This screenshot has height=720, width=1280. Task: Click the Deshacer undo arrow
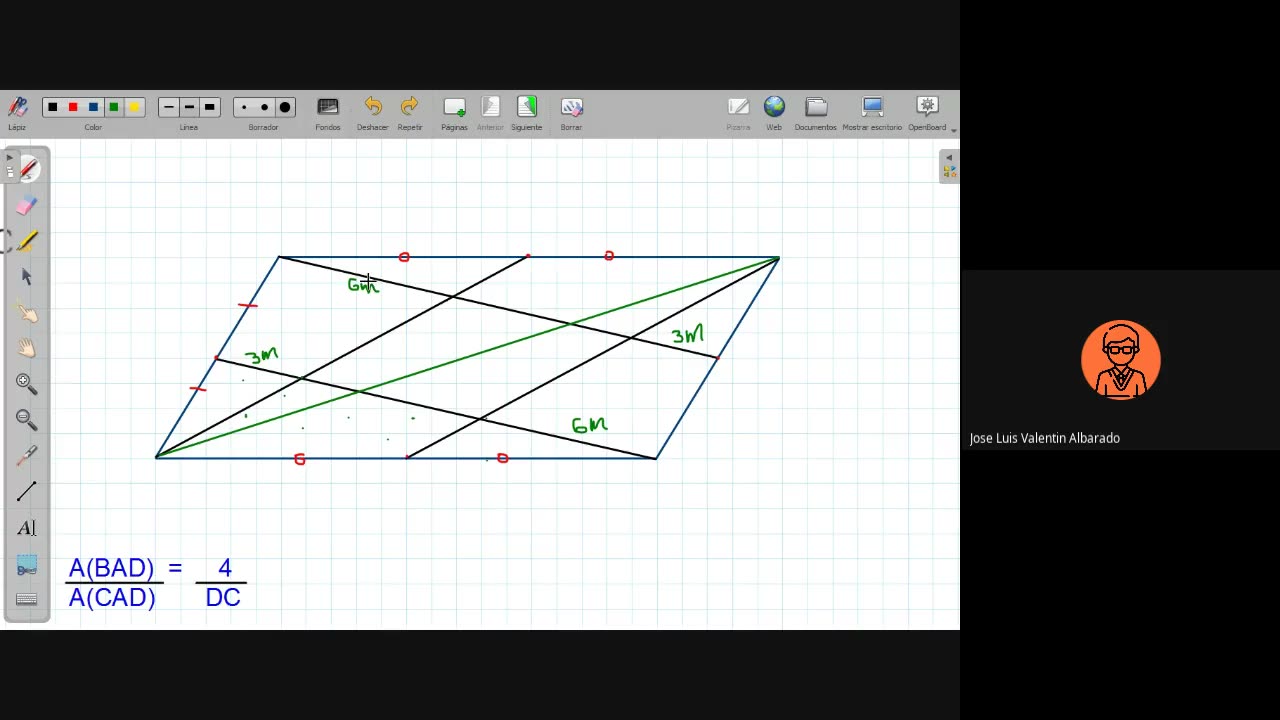tap(372, 107)
